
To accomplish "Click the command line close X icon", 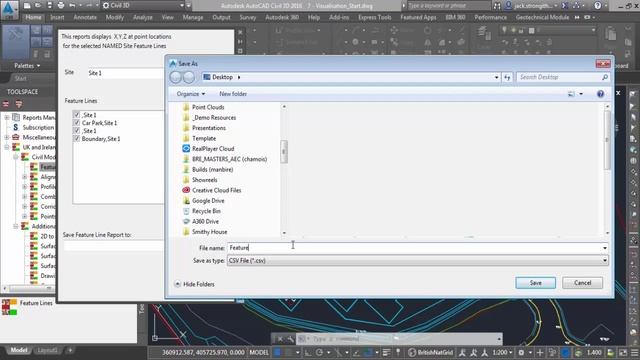I will click(280, 339).
